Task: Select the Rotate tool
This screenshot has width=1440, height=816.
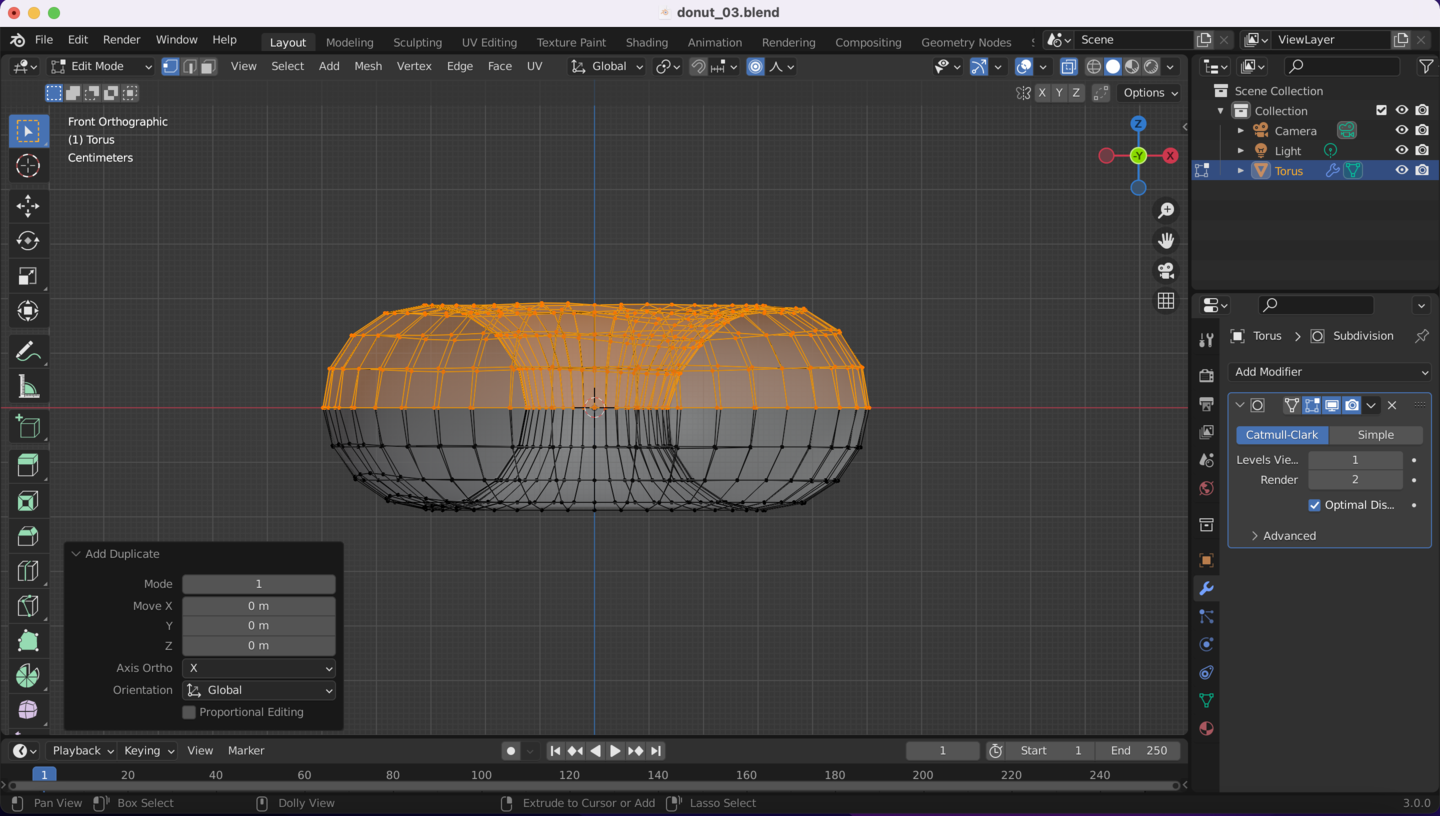Action: point(28,241)
